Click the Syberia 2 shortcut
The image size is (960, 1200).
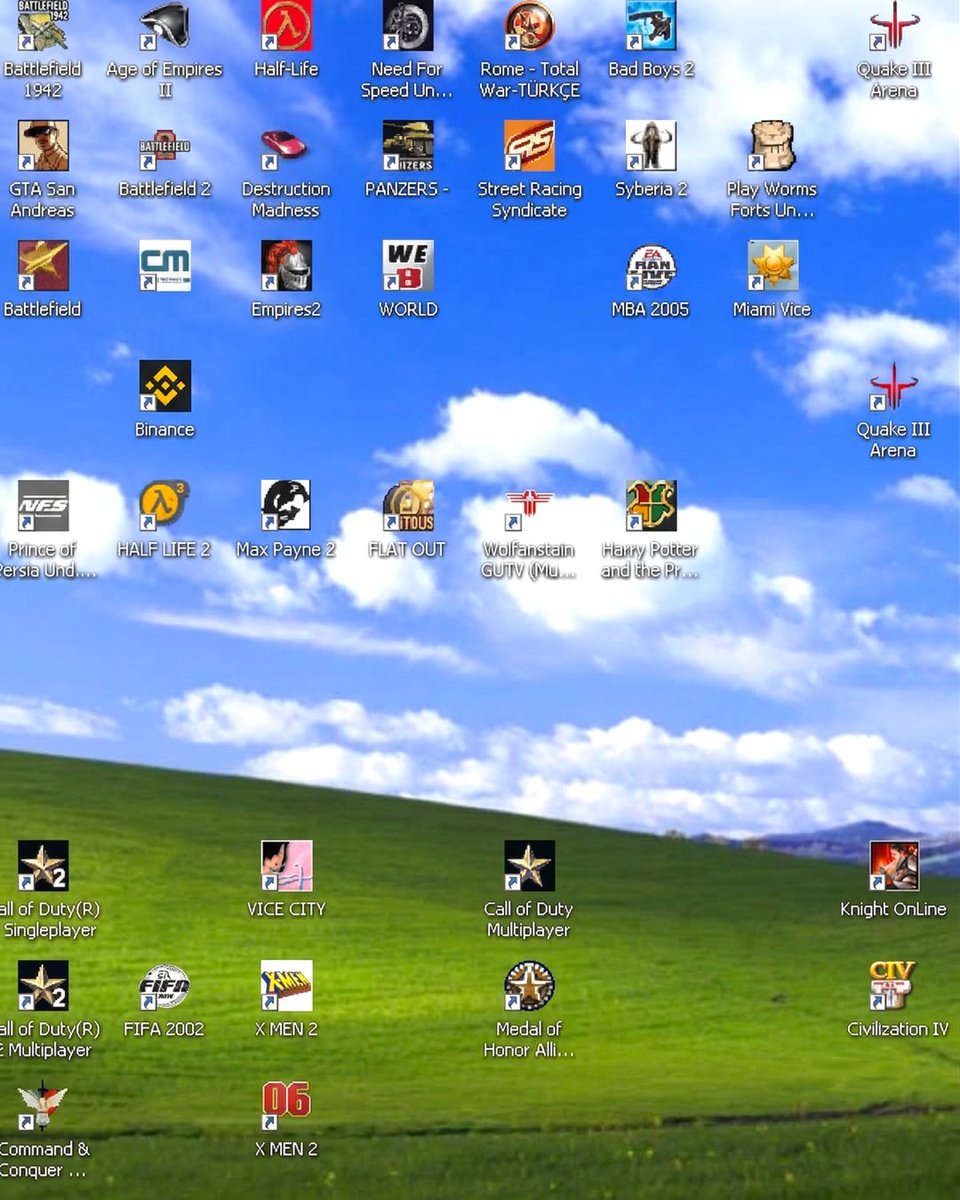pyautogui.click(x=651, y=146)
